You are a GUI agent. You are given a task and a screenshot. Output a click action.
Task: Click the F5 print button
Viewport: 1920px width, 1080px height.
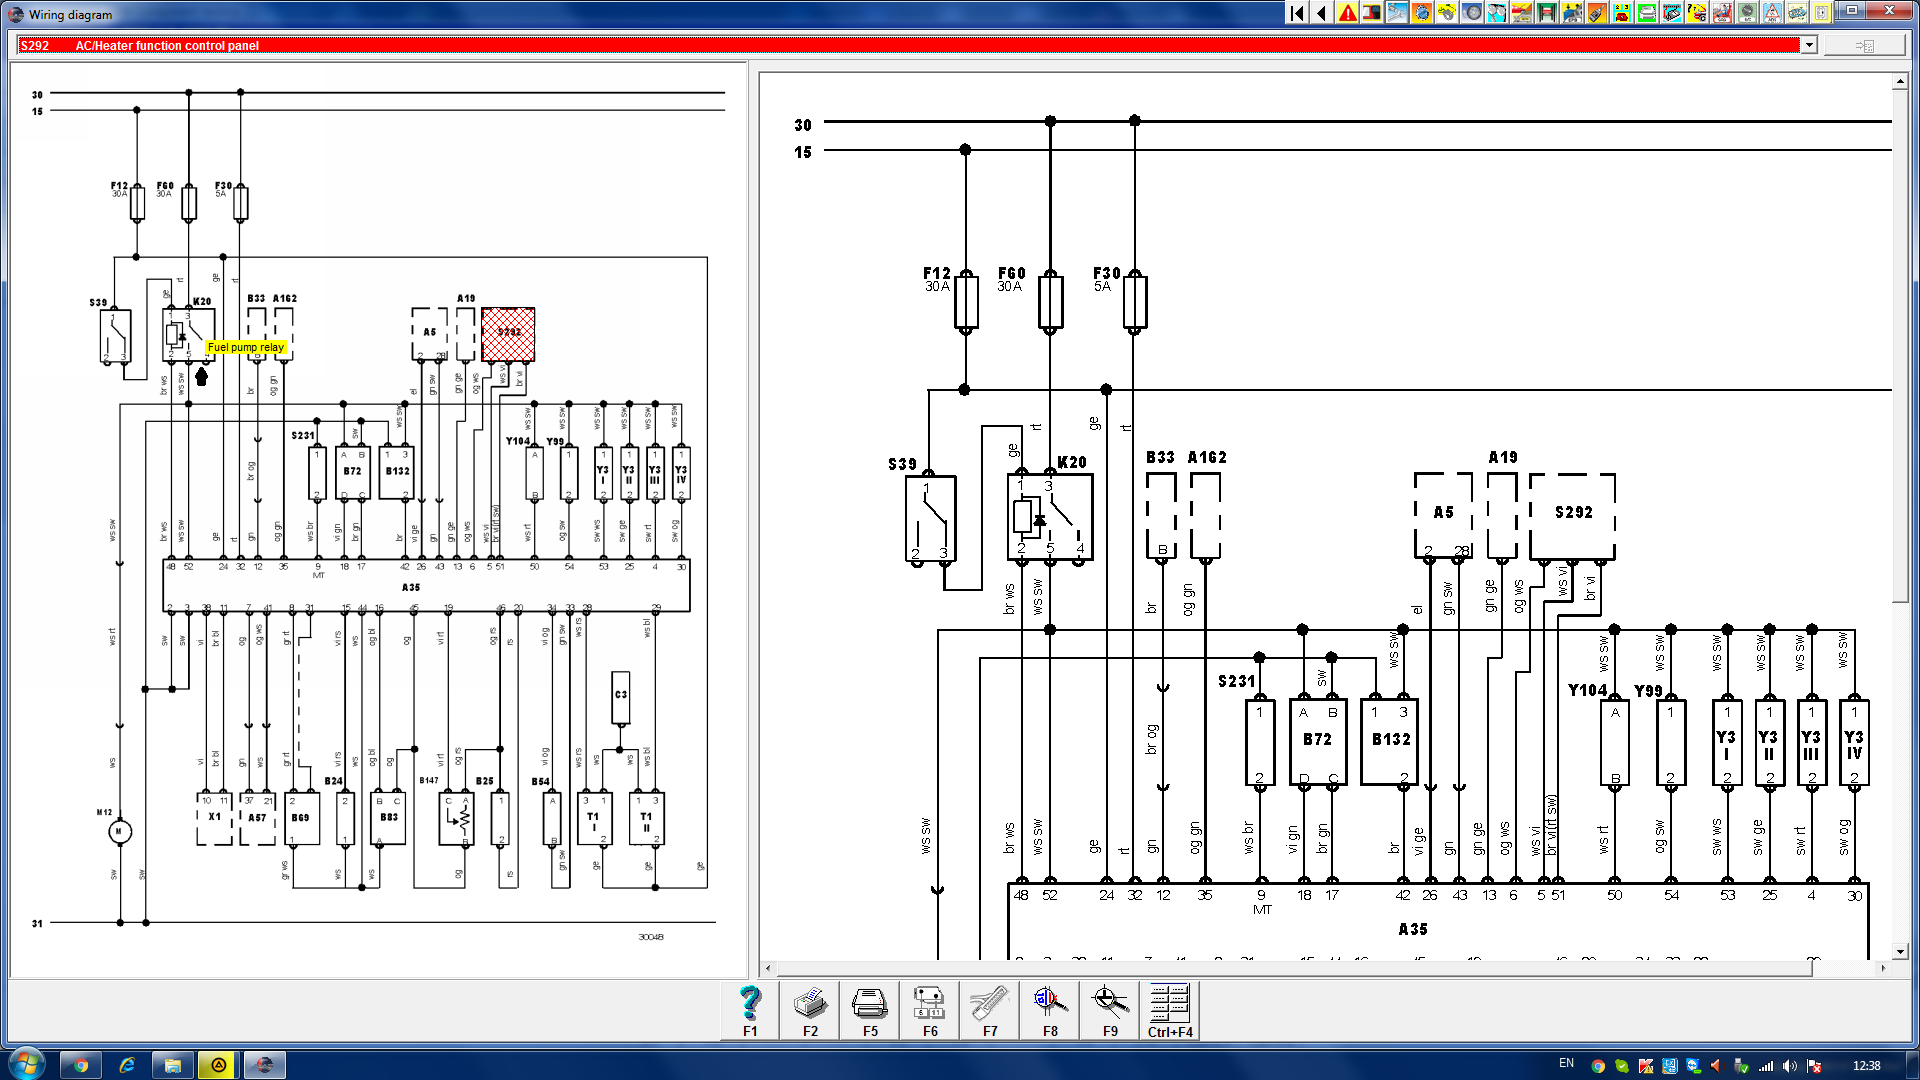(870, 1010)
